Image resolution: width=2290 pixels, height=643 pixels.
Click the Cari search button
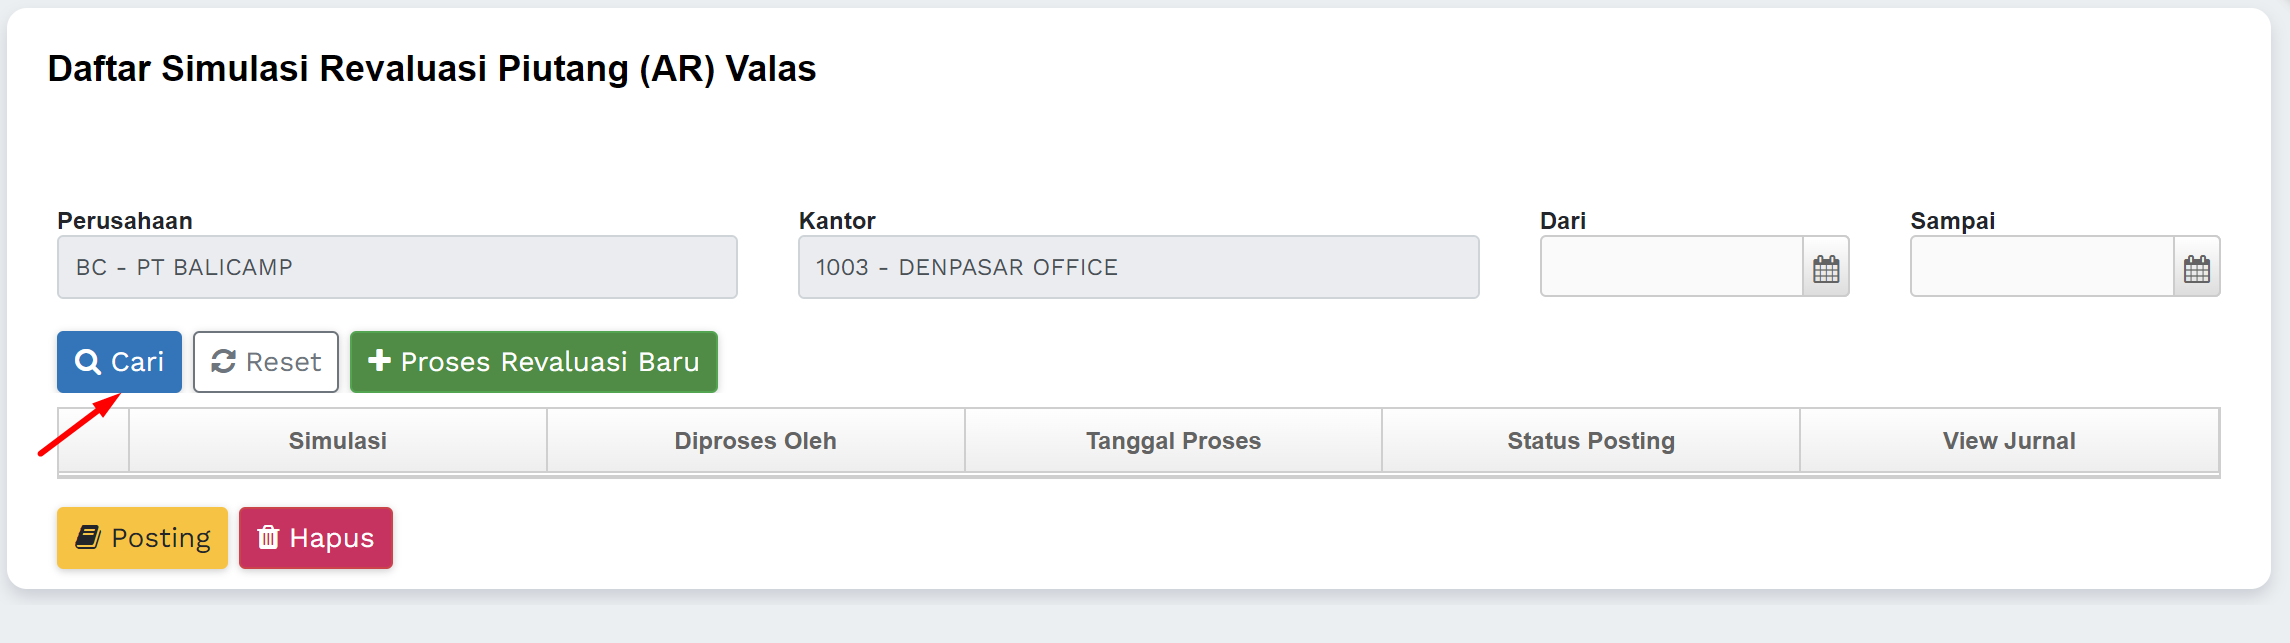(119, 362)
